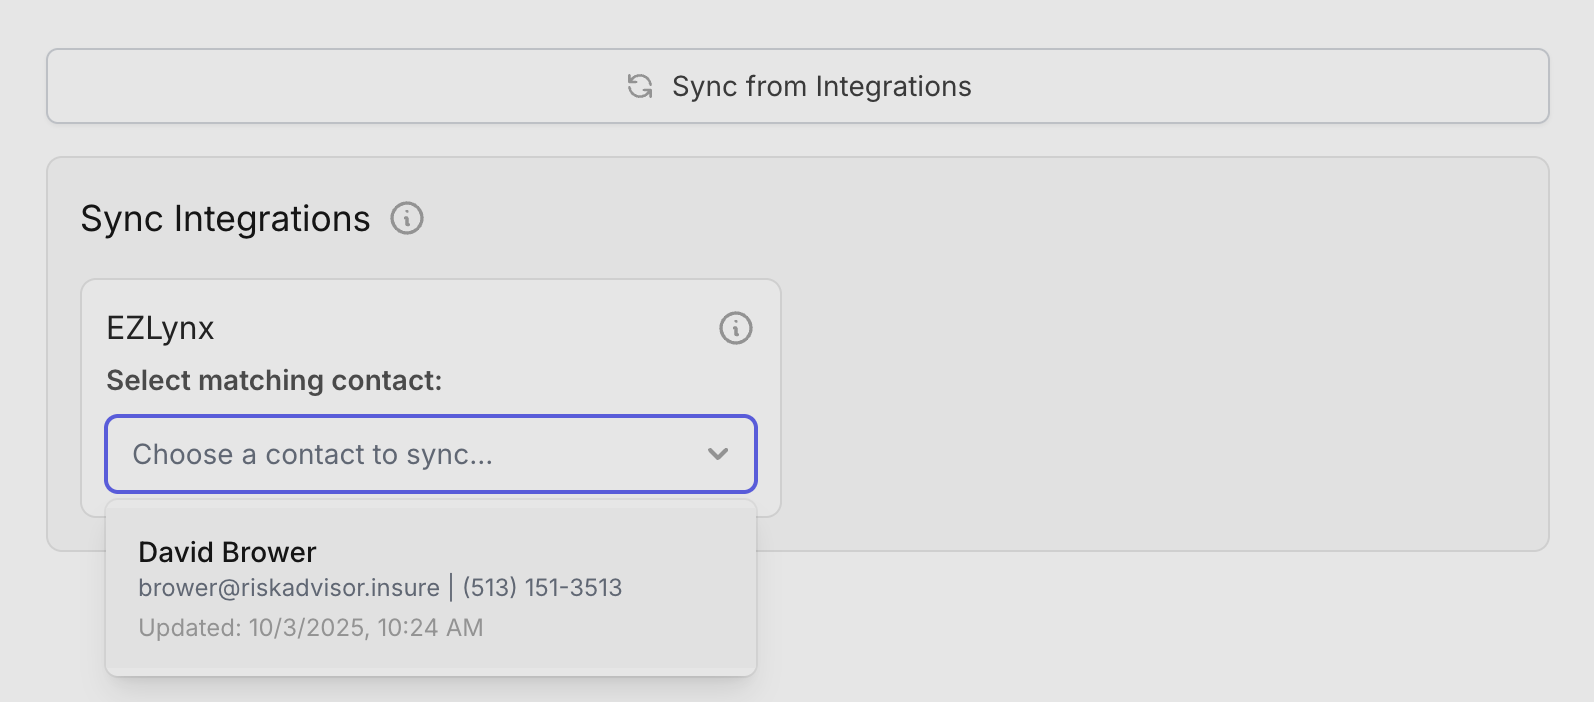Collapse the contact dropdown using chevron arrow
1594x702 pixels.
(717, 454)
